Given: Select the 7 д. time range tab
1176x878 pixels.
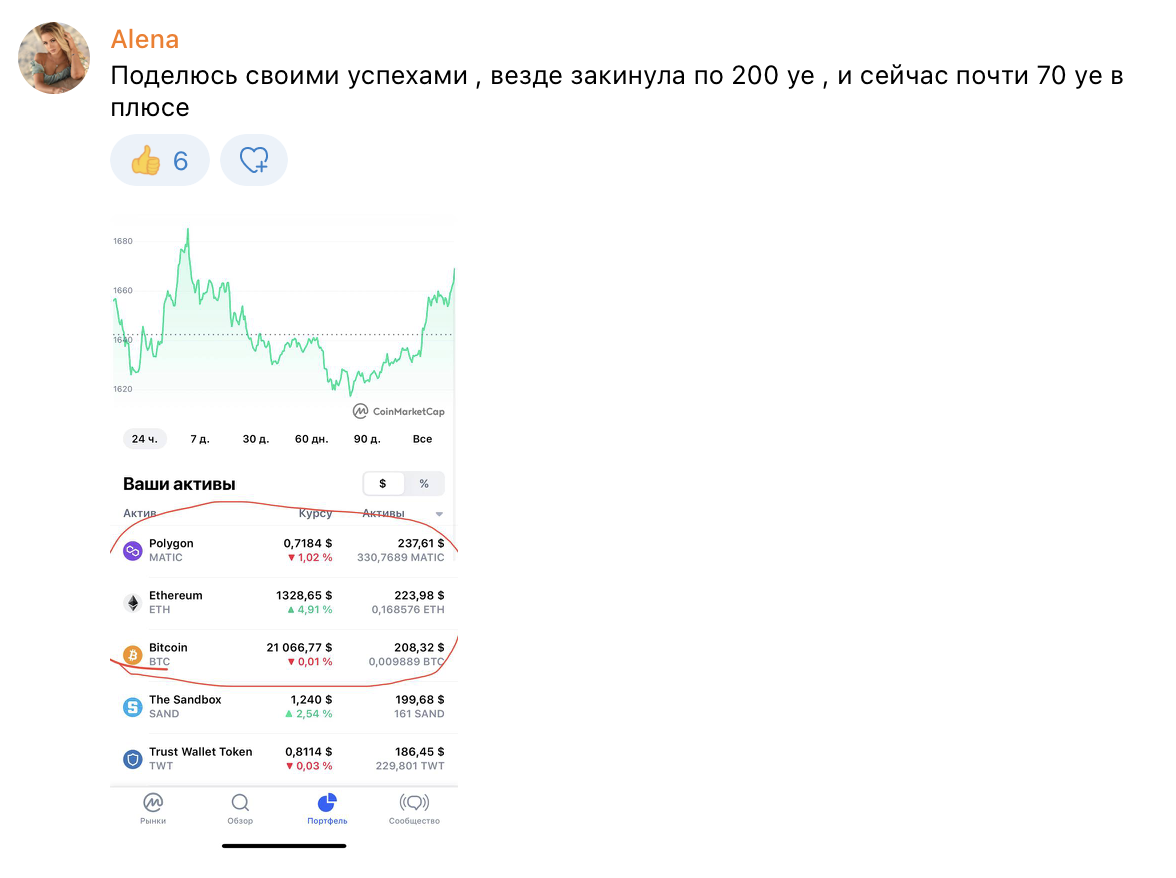Looking at the screenshot, I should point(200,439).
